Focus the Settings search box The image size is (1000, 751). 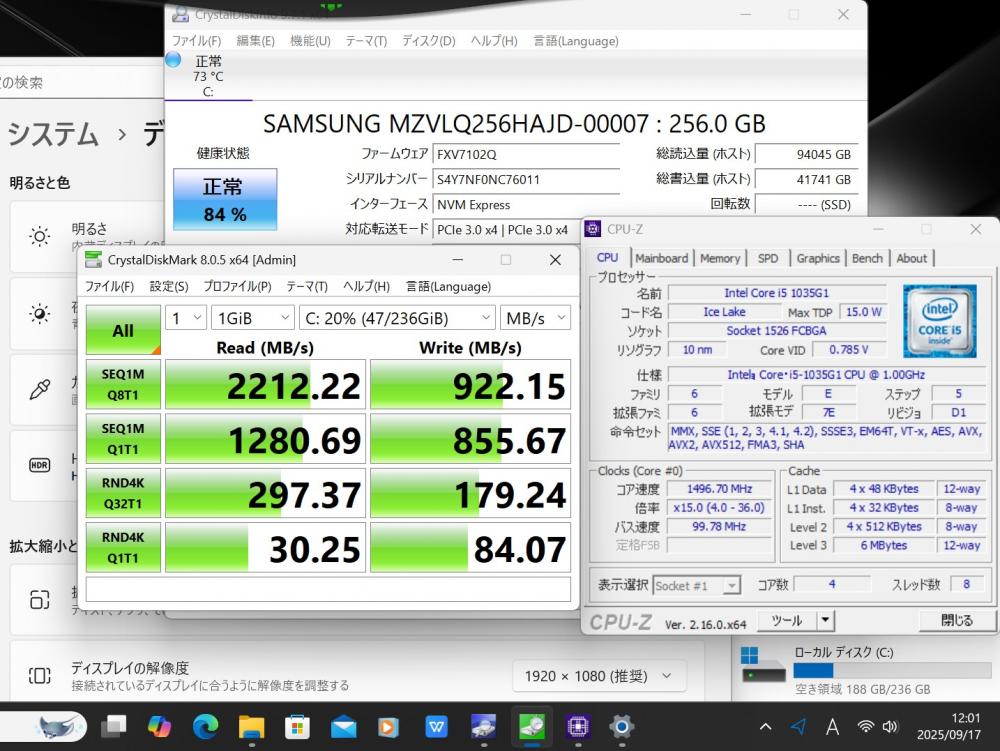[82, 83]
